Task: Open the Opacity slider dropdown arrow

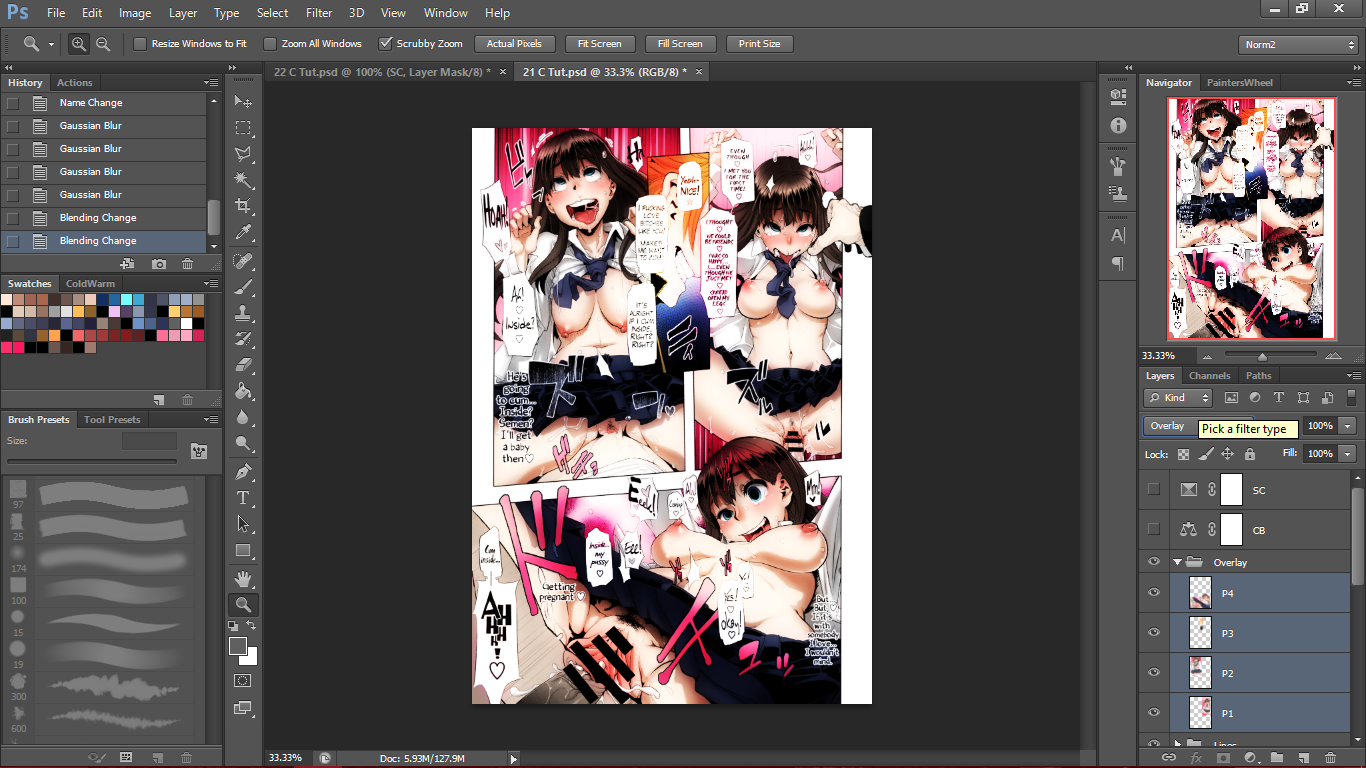Action: [1348, 426]
